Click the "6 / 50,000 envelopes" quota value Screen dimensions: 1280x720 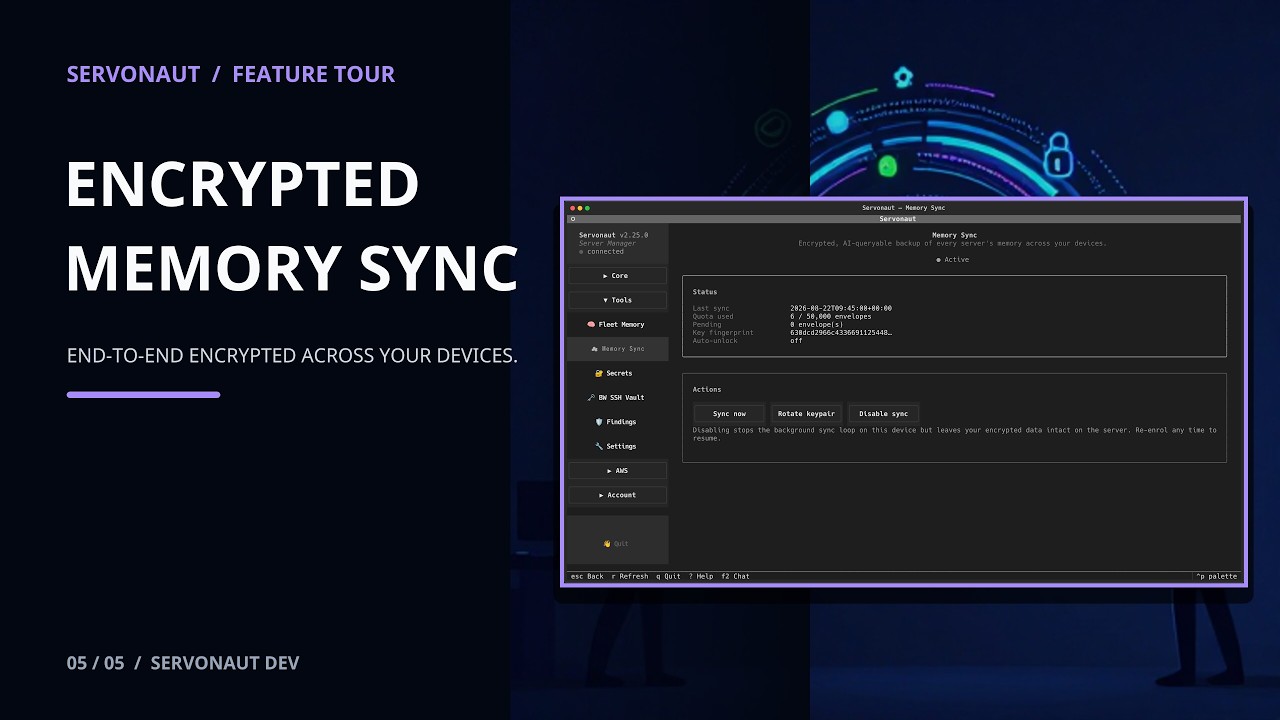(x=830, y=317)
